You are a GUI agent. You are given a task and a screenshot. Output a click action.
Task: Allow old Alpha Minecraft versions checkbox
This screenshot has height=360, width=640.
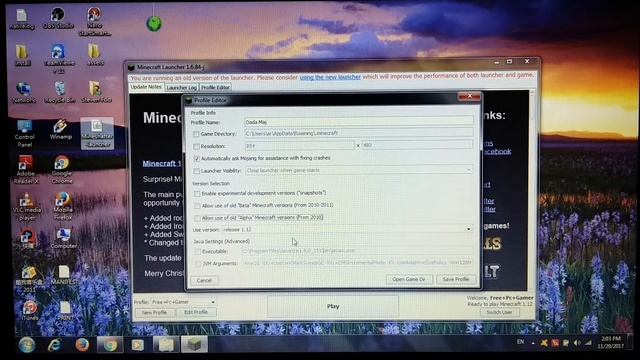pyautogui.click(x=198, y=218)
